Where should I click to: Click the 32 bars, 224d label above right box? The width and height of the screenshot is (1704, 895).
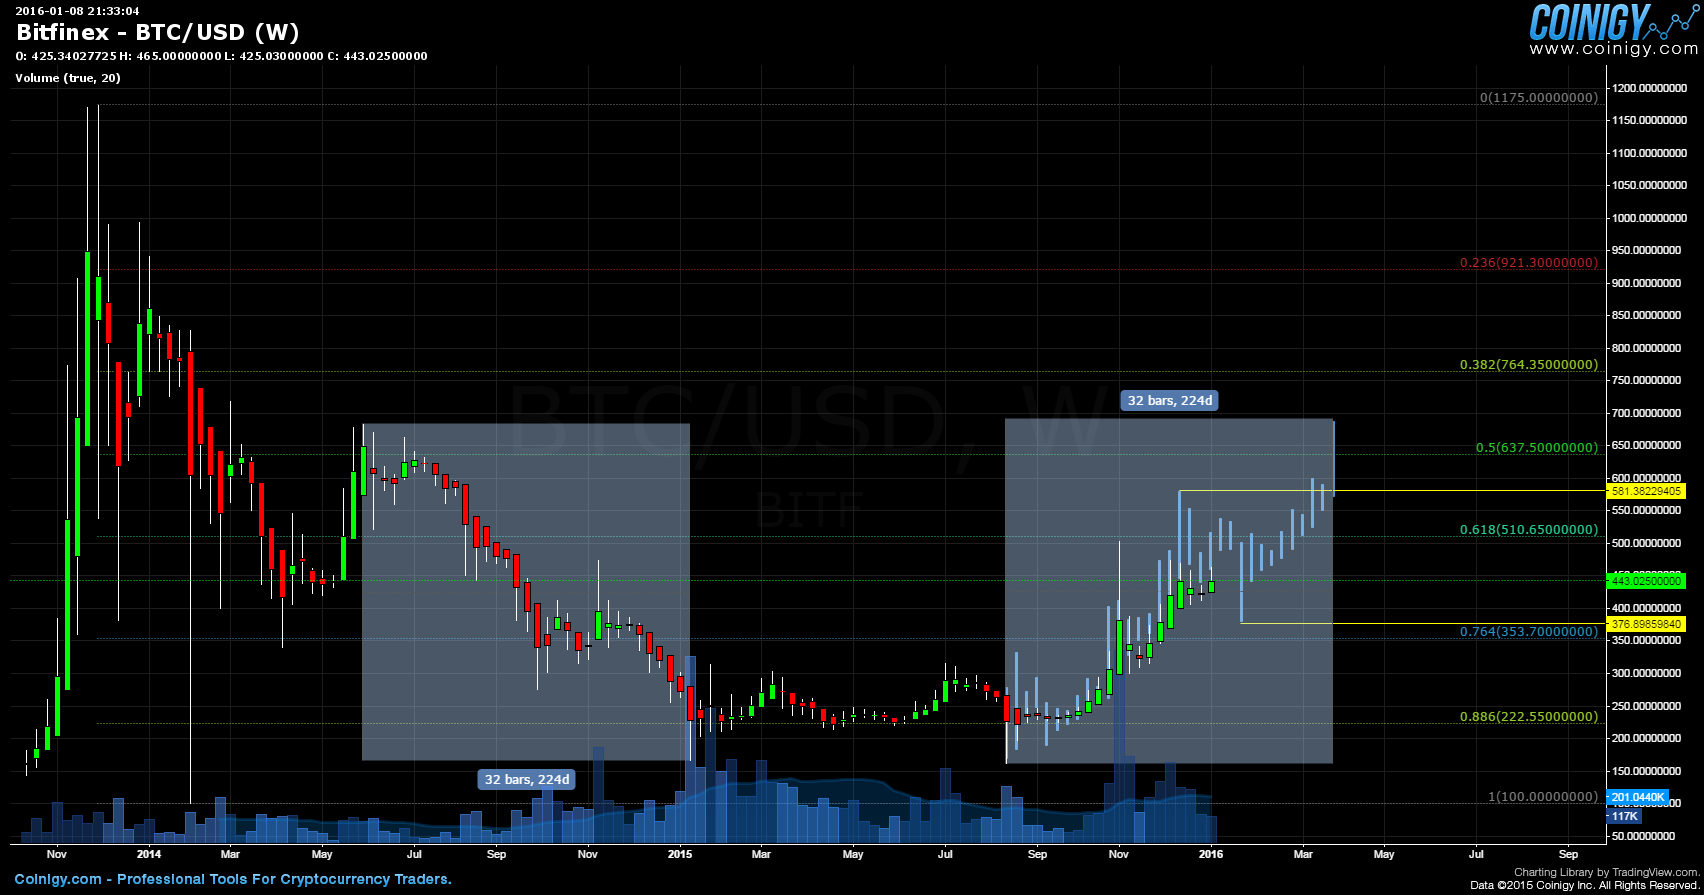(x=1169, y=401)
